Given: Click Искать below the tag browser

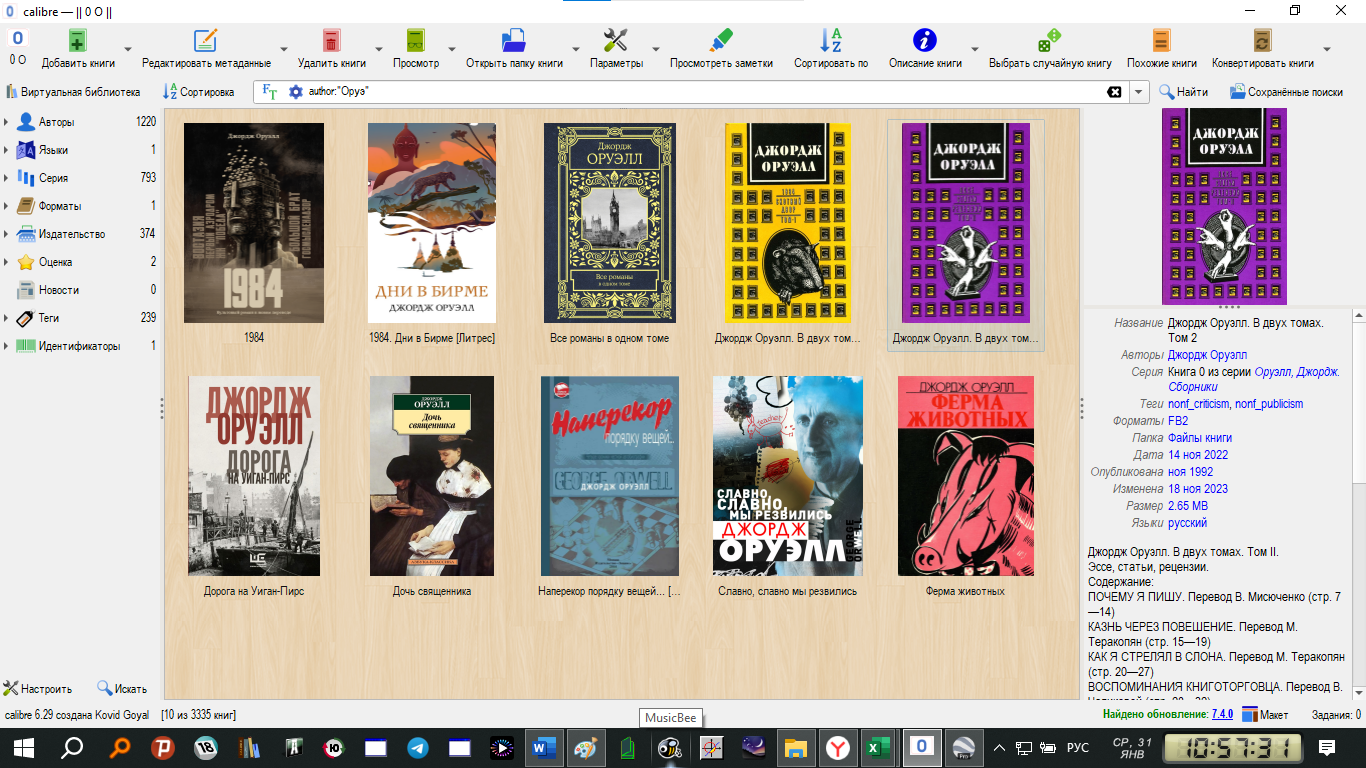Looking at the screenshot, I should coord(122,689).
